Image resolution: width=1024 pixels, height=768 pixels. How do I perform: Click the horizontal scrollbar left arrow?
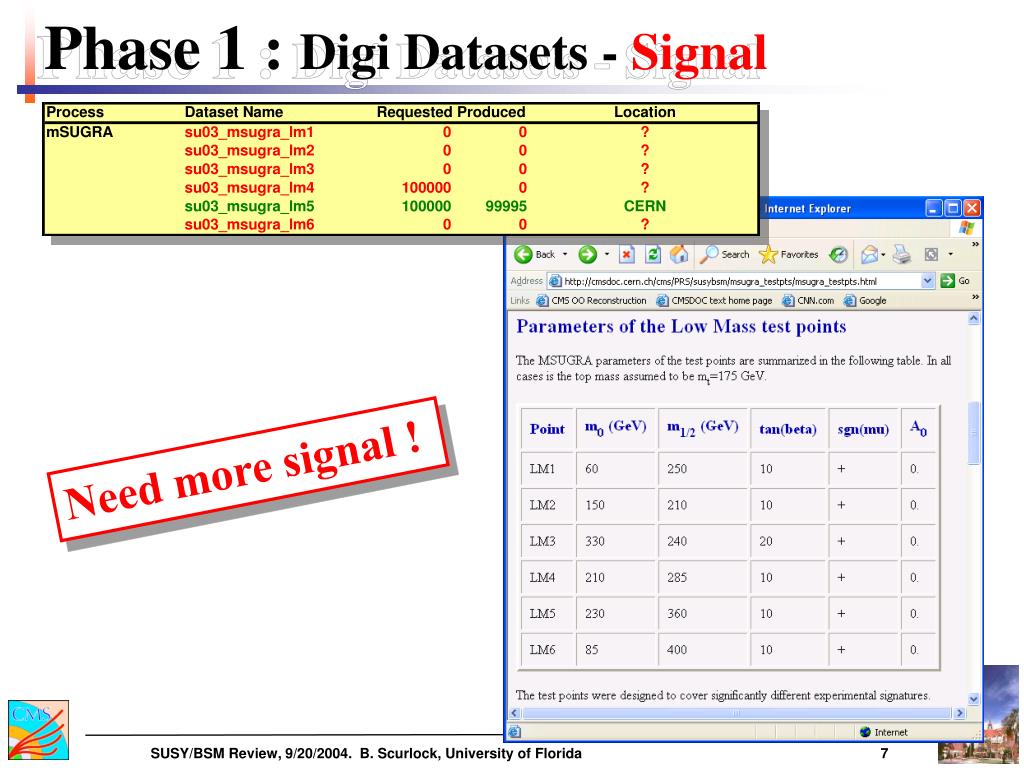515,713
